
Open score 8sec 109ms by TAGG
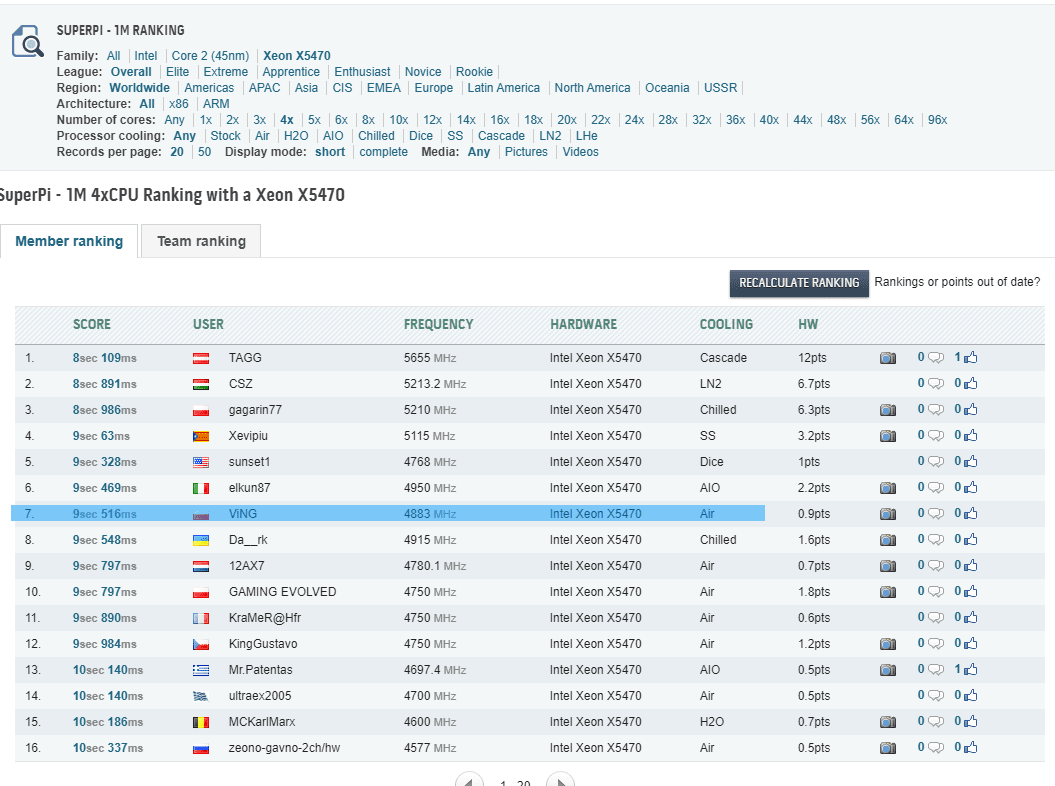point(104,358)
